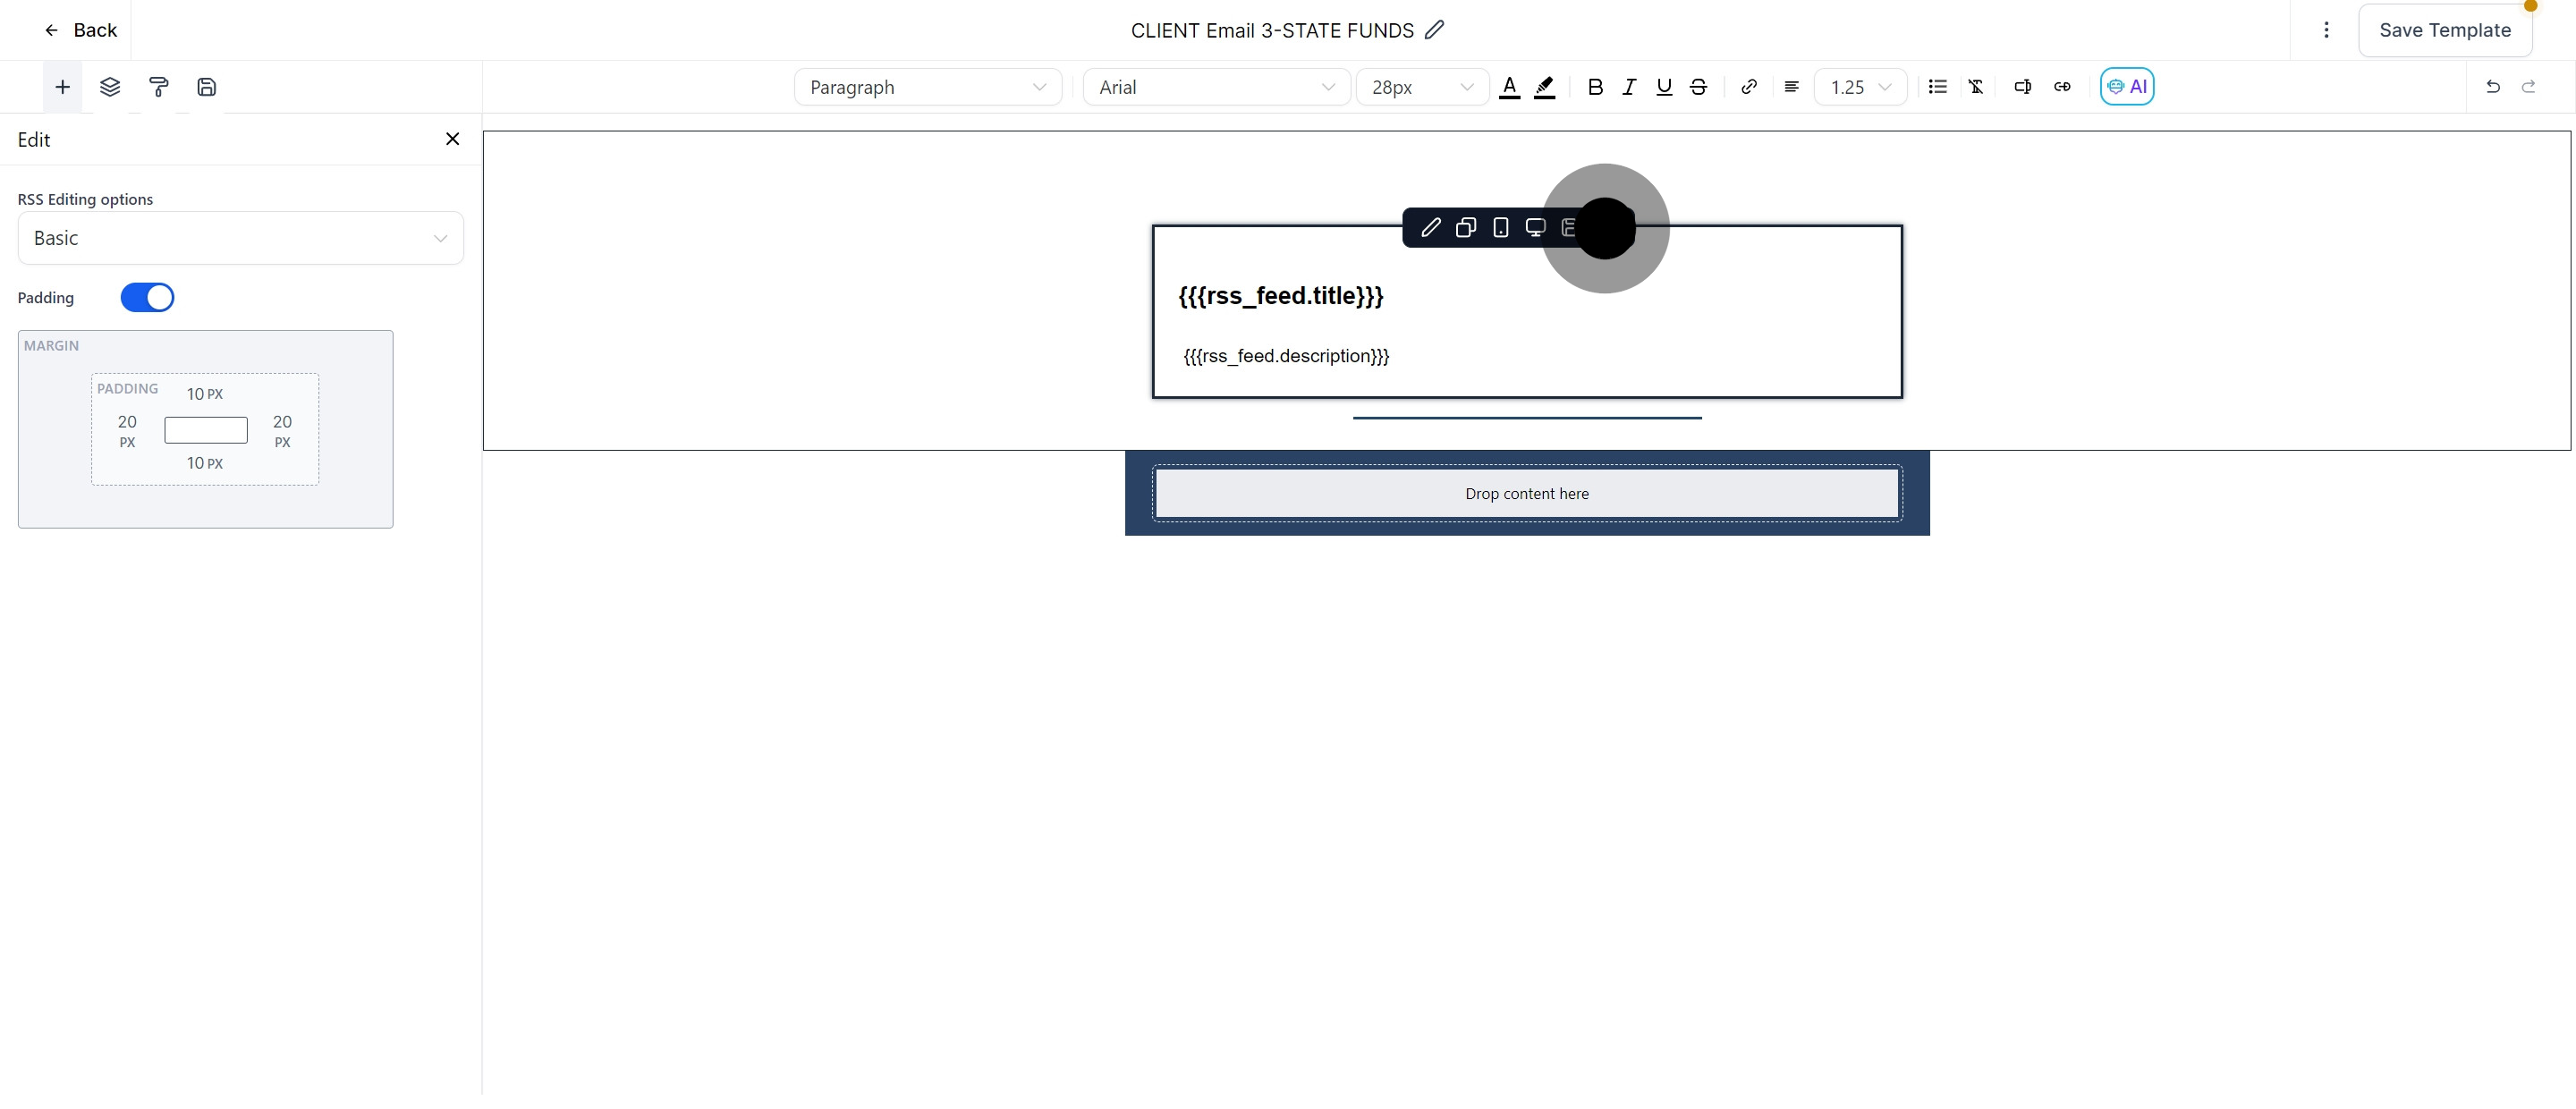Click the pencil edit icon on block toolbar
Viewport: 2576px width, 1109px height.
tap(1431, 228)
